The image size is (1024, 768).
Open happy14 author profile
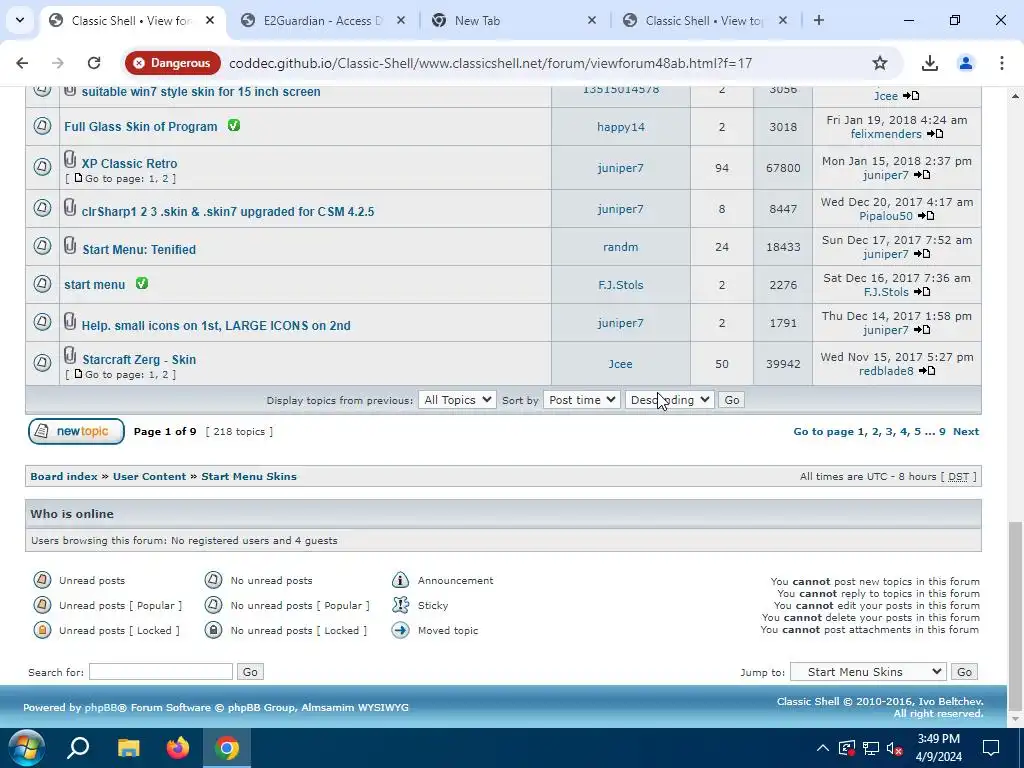(x=620, y=127)
